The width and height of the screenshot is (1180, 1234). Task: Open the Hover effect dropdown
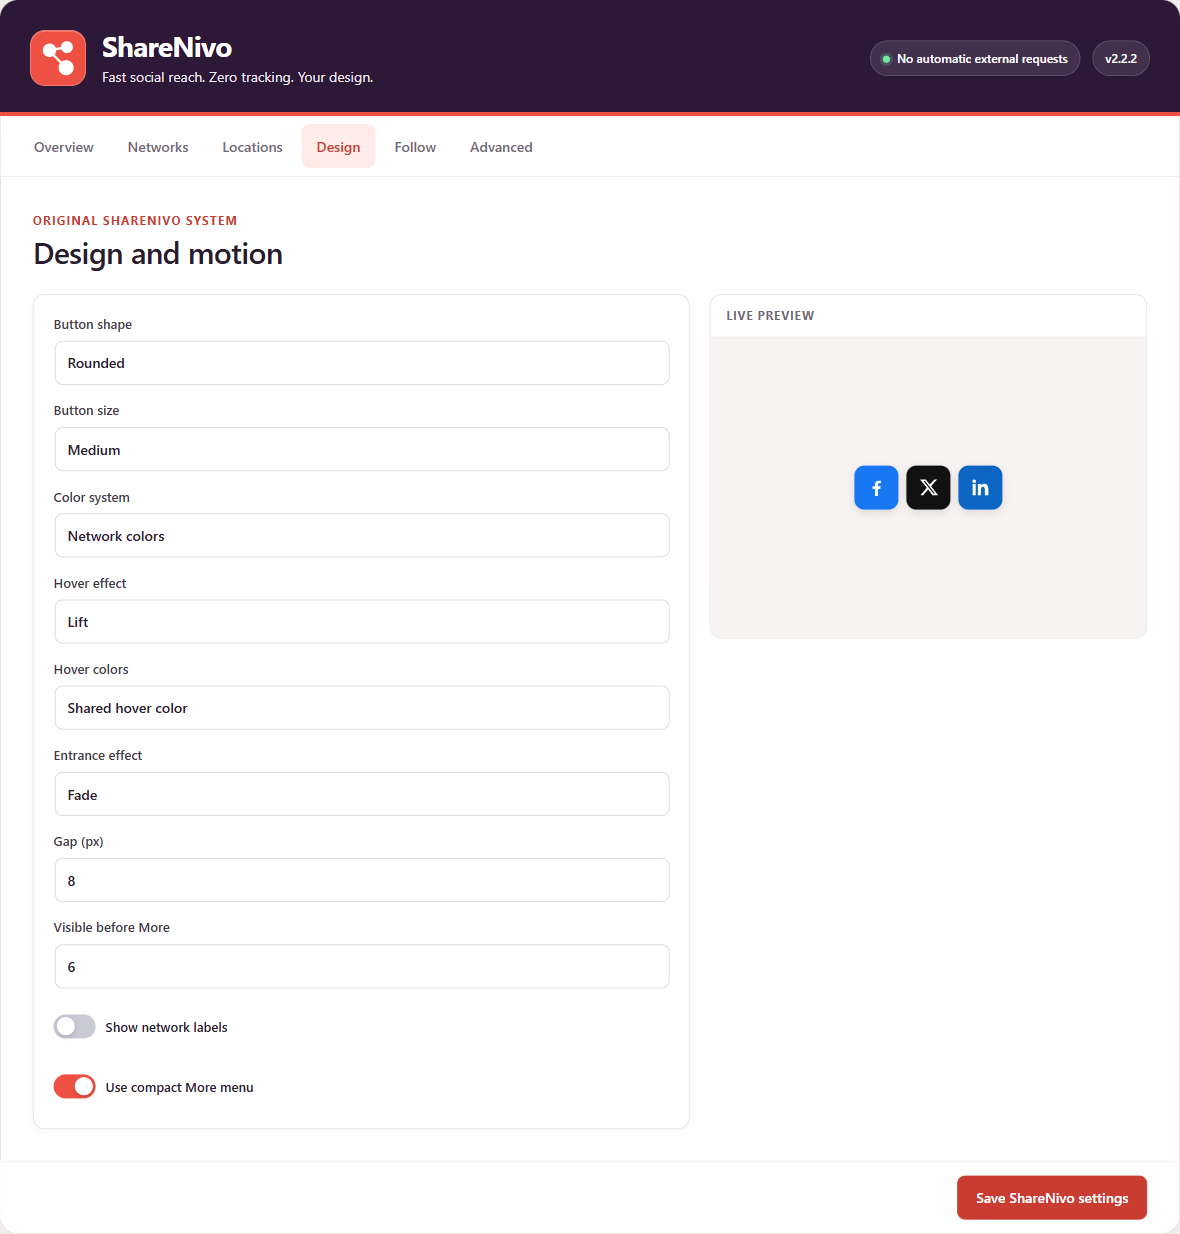pyautogui.click(x=362, y=622)
